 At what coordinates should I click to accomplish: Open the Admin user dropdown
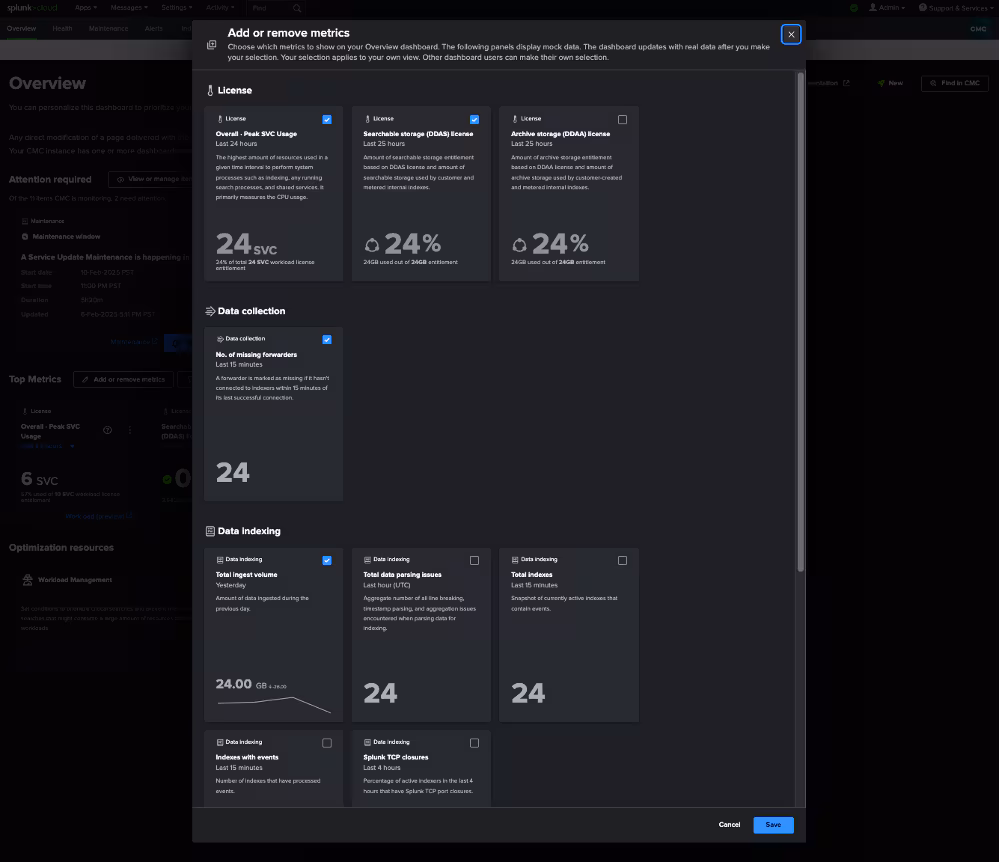point(889,7)
